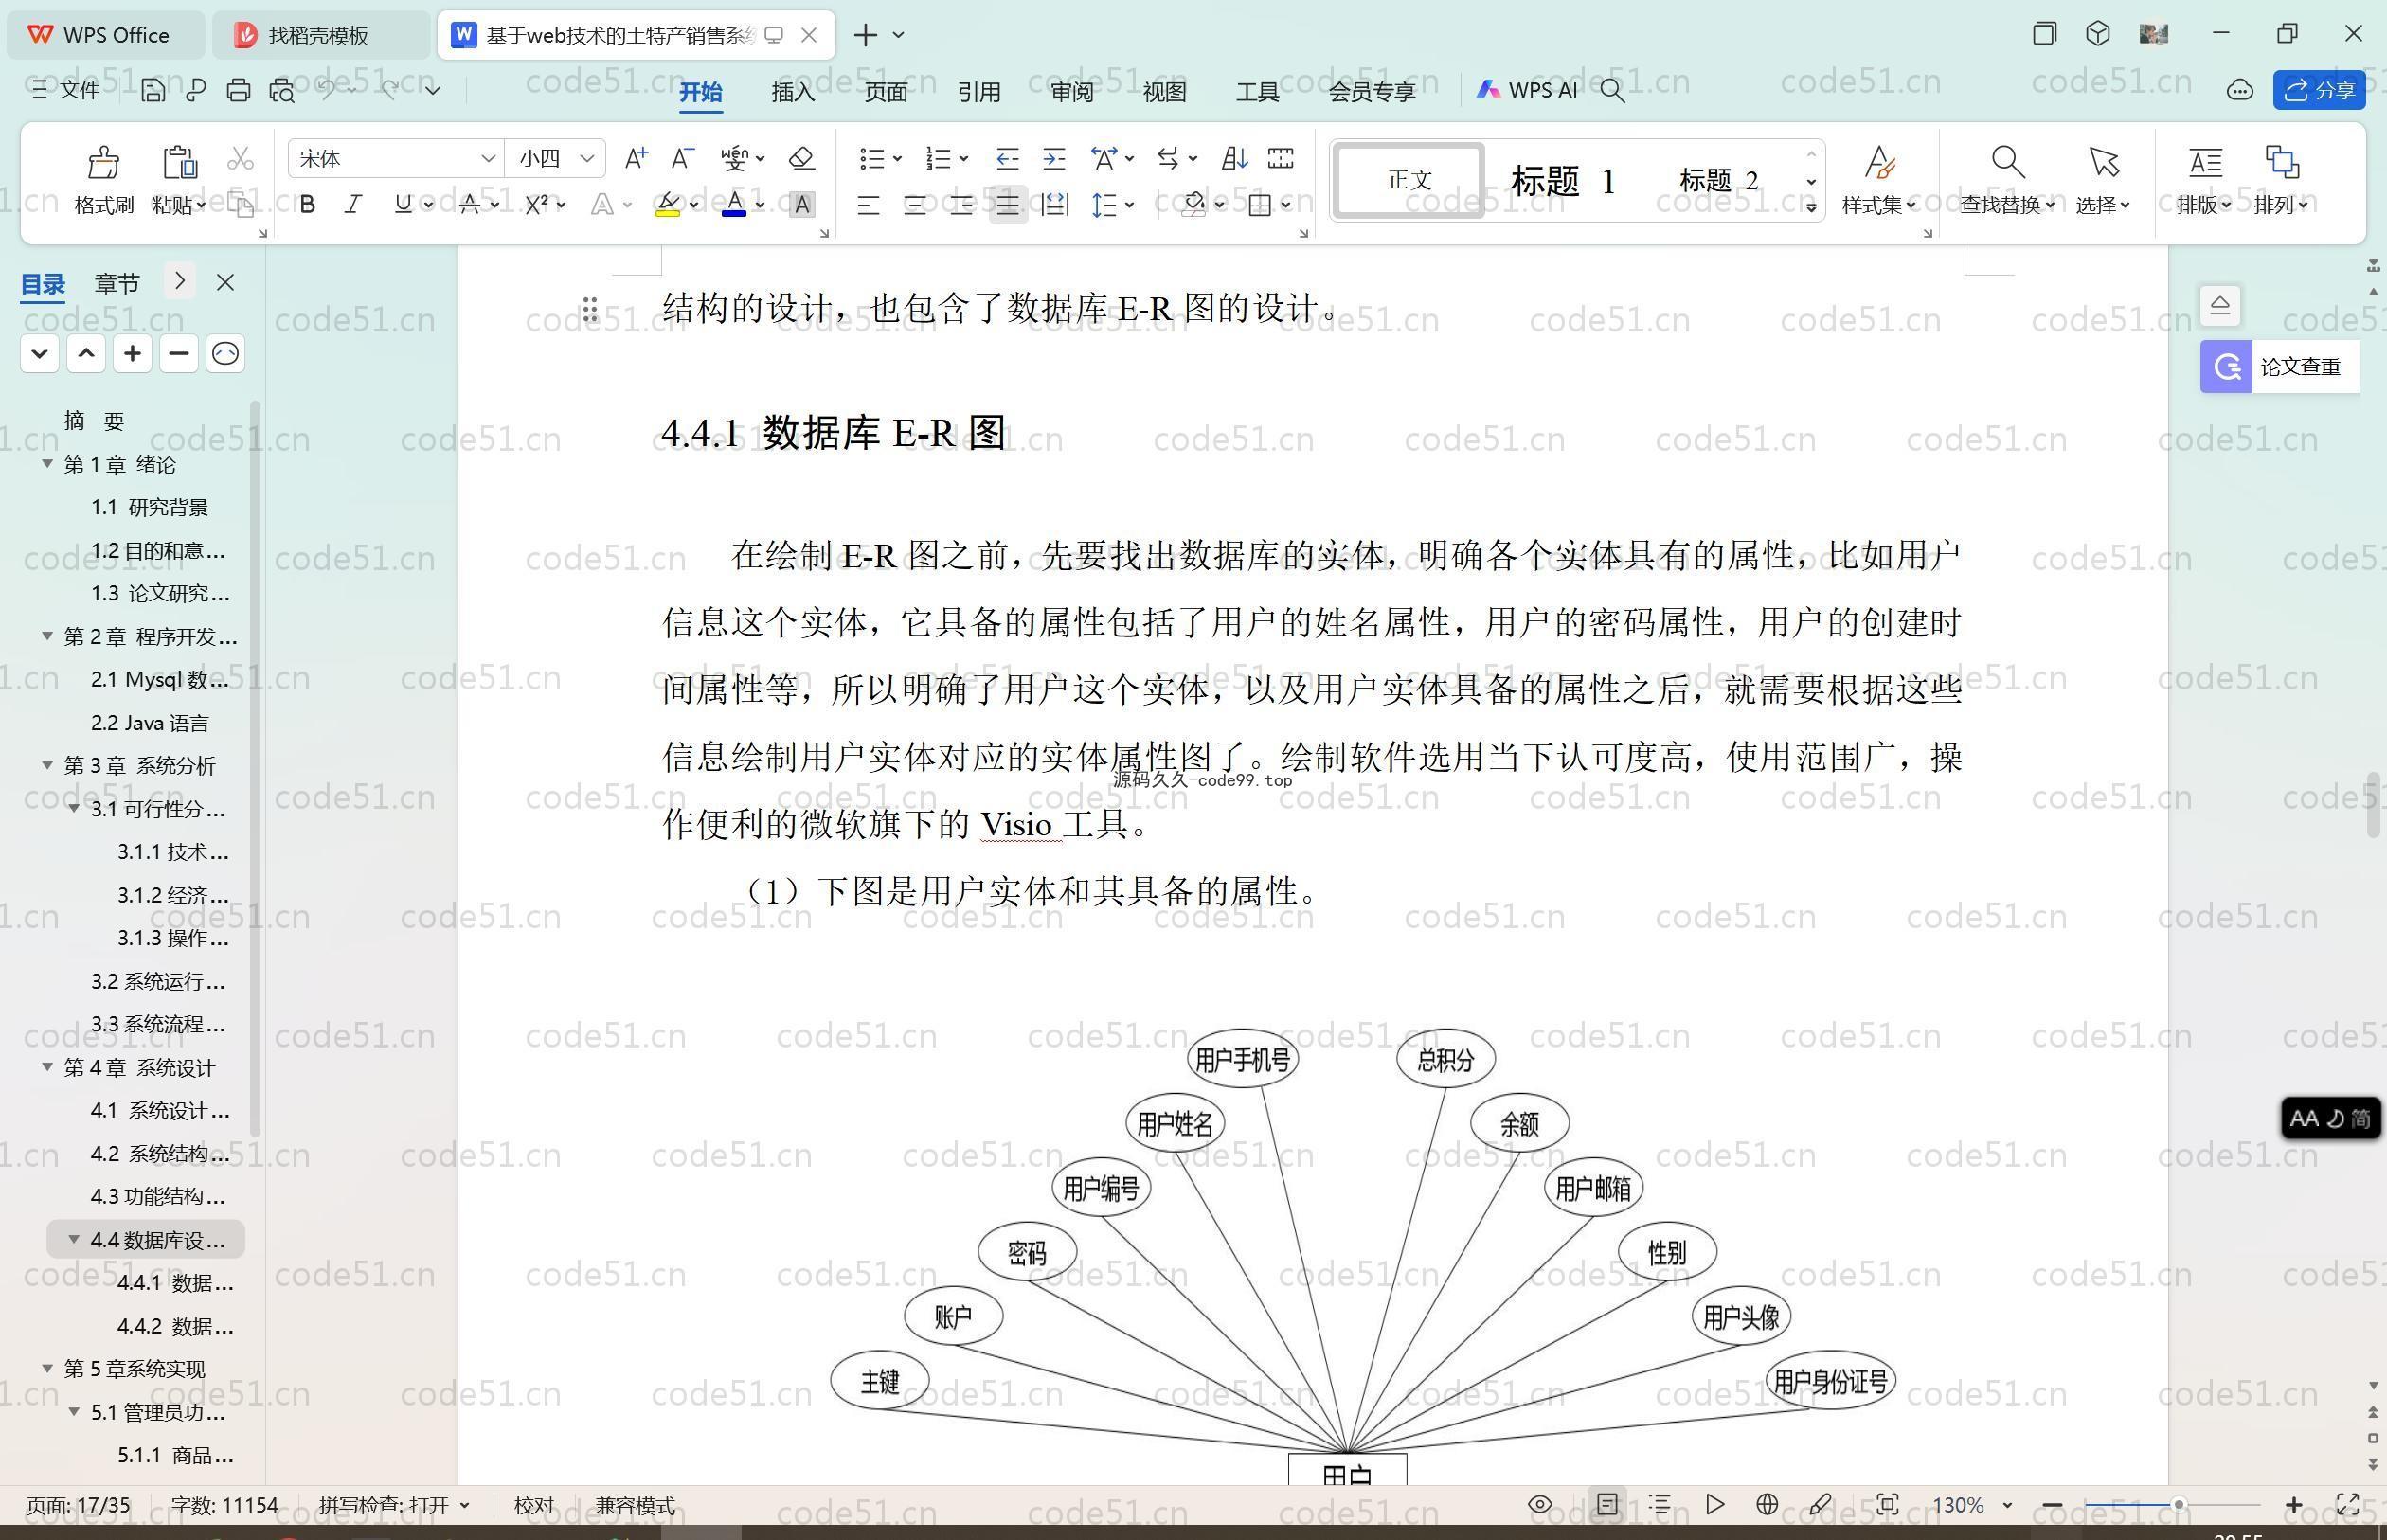Viewport: 2387px width, 1540px height.
Task: Click the focus frame icon in status bar
Action: coord(1887,1504)
